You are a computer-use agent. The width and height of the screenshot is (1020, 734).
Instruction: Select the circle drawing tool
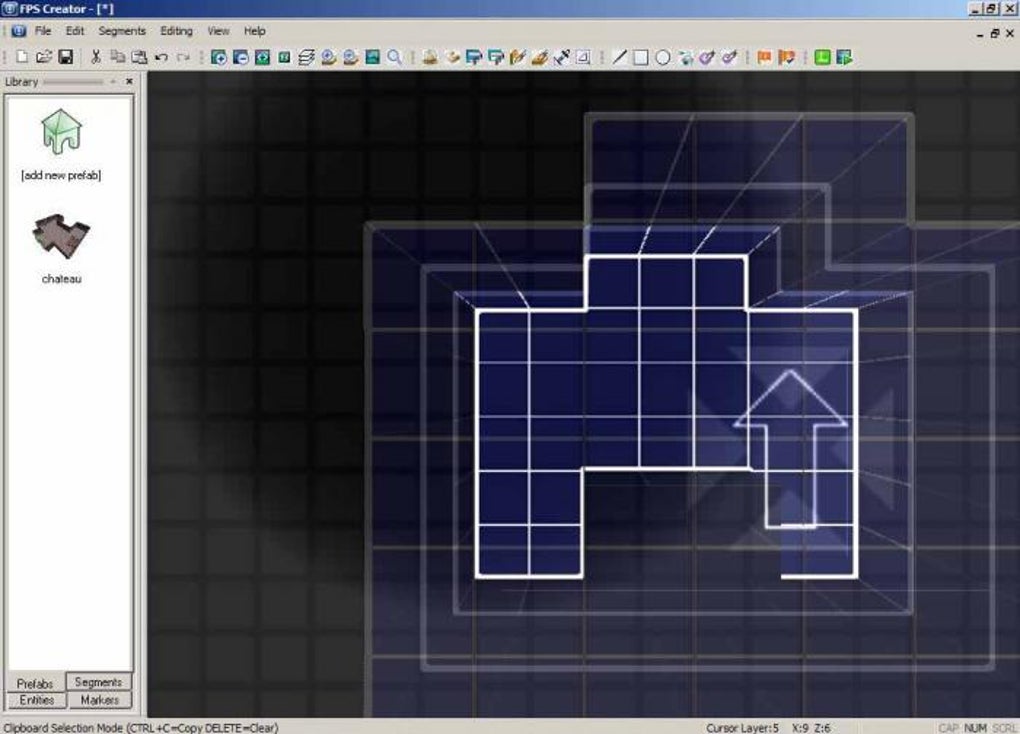[663, 57]
